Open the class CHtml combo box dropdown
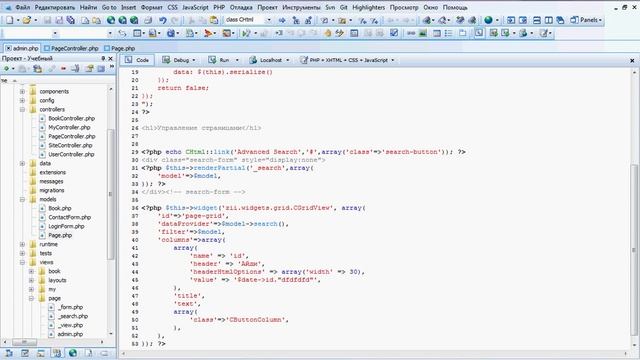Viewport: 640px width, 360px height. click(x=269, y=20)
